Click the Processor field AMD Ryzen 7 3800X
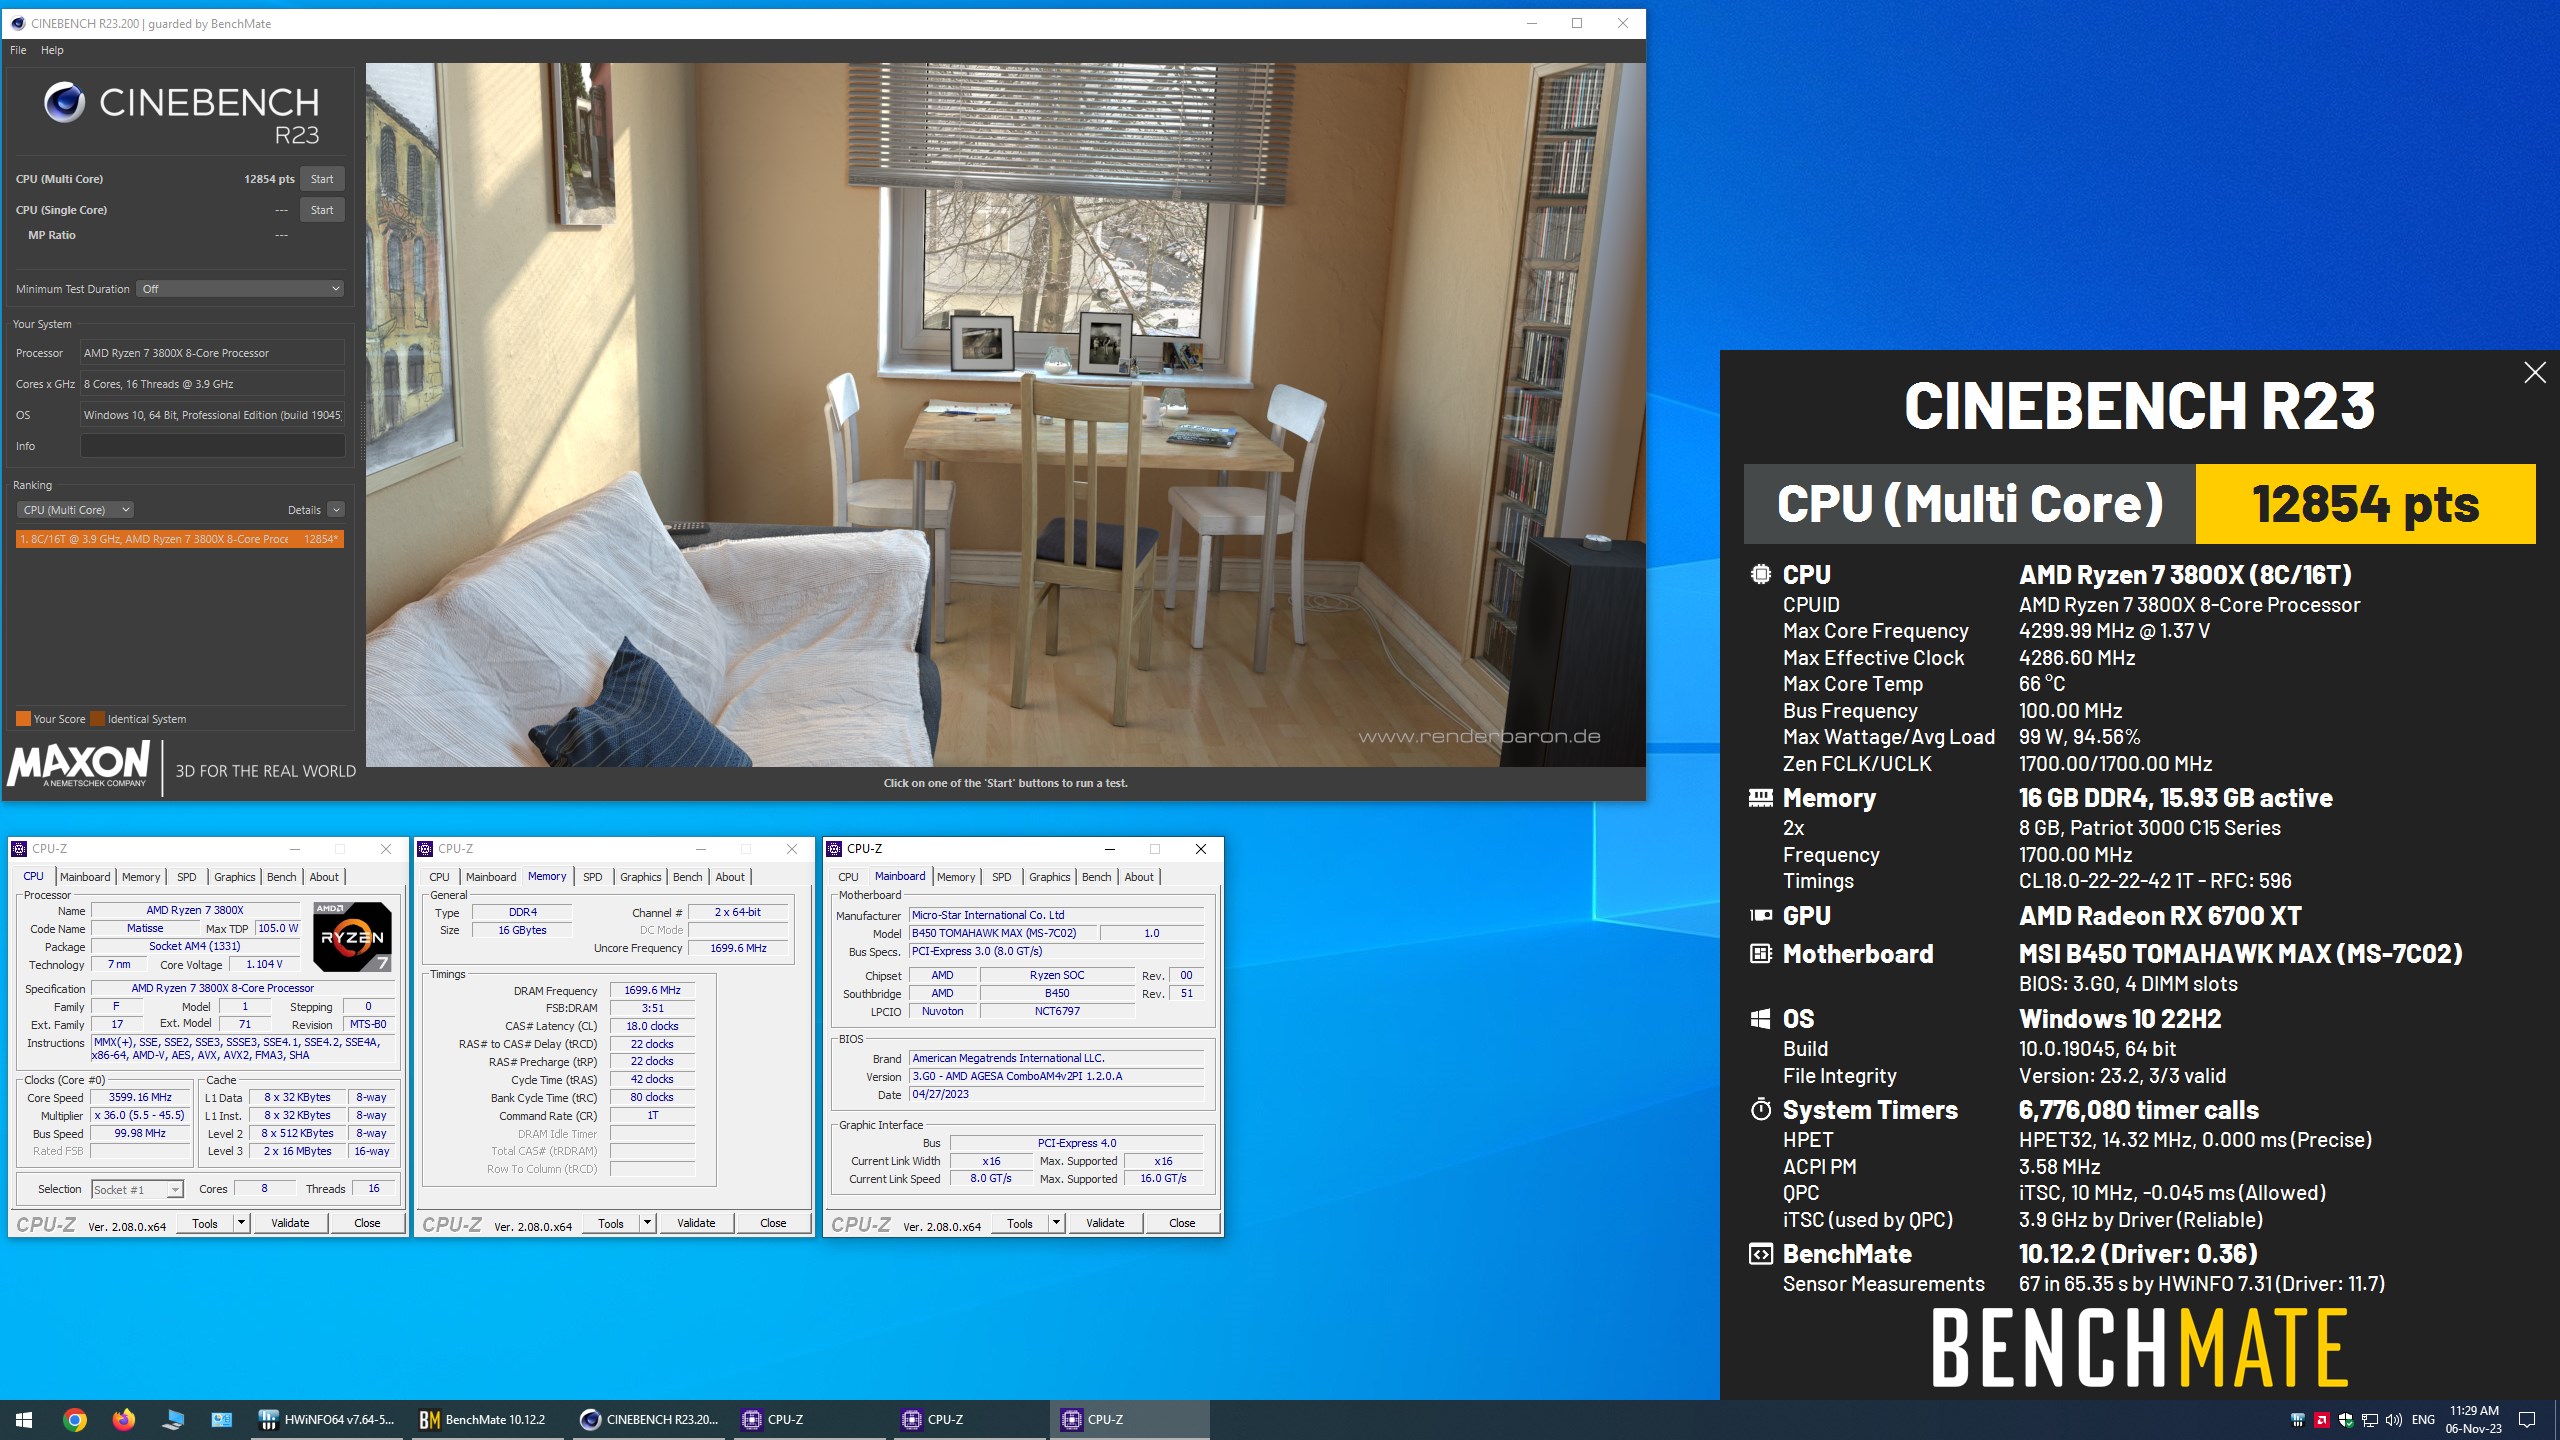The width and height of the screenshot is (2560, 1440). coord(212,353)
